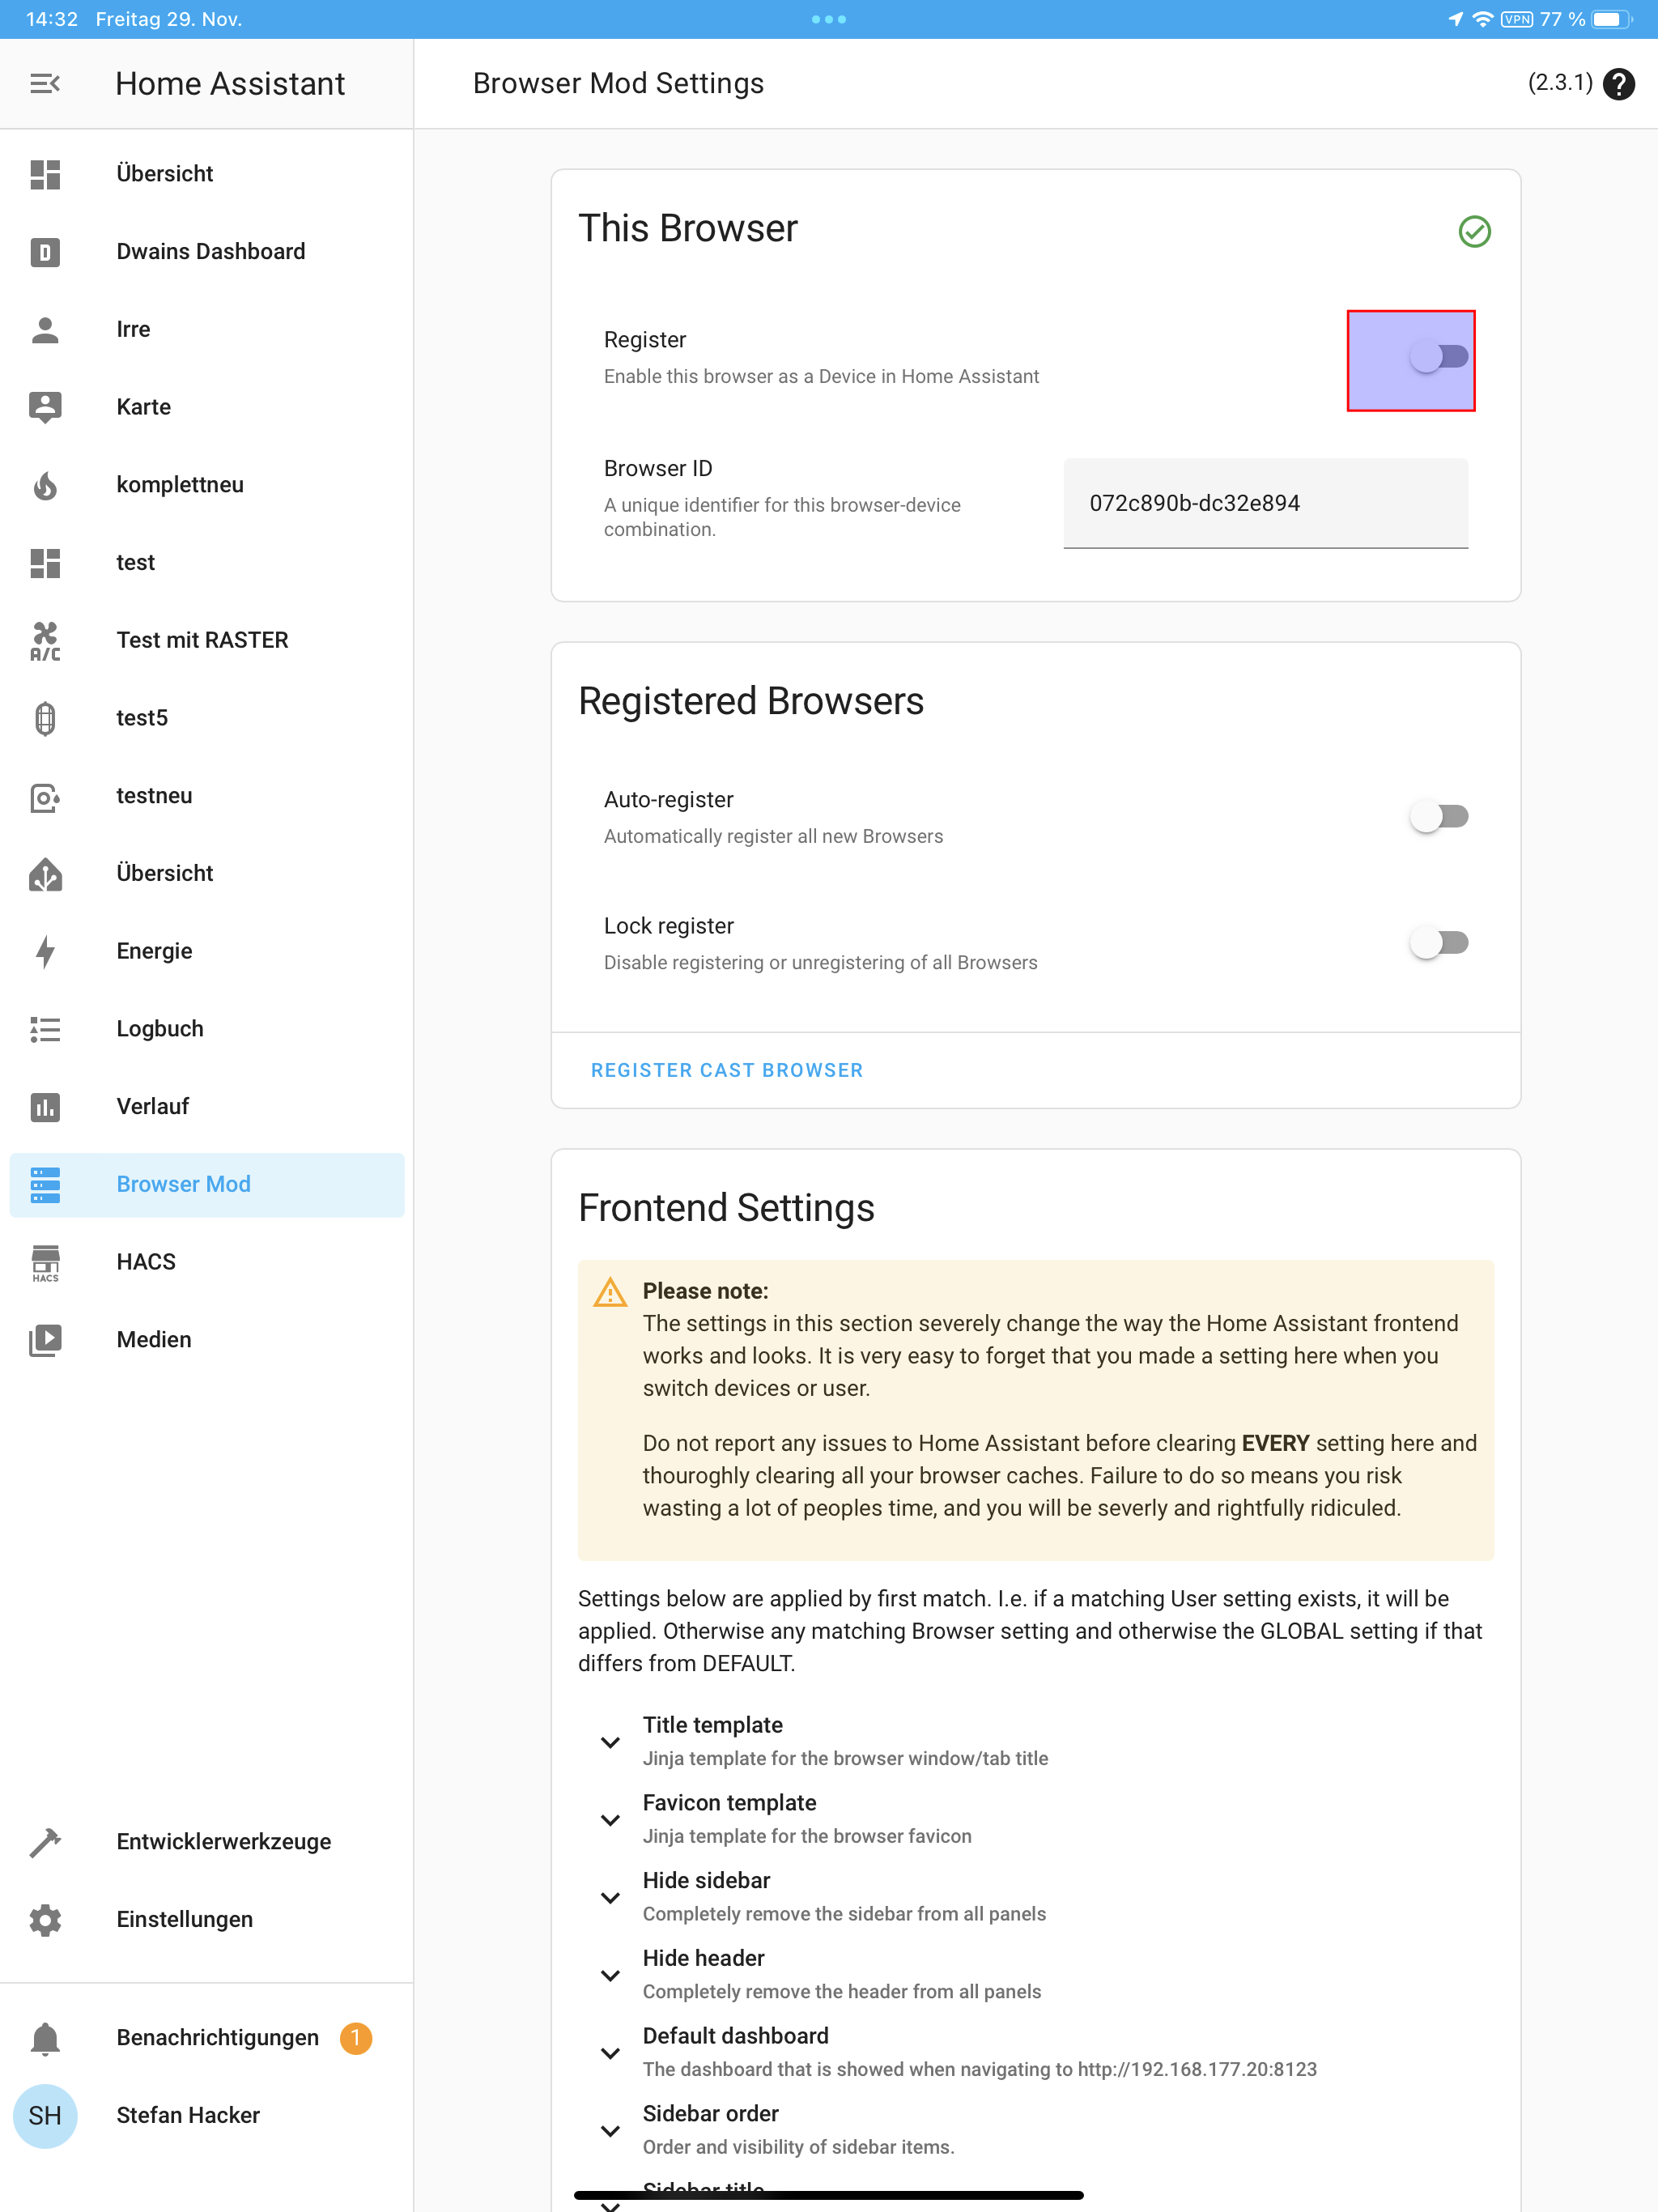This screenshot has width=1658, height=2212.
Task: Open the komplettneu flame icon
Action: click(45, 485)
